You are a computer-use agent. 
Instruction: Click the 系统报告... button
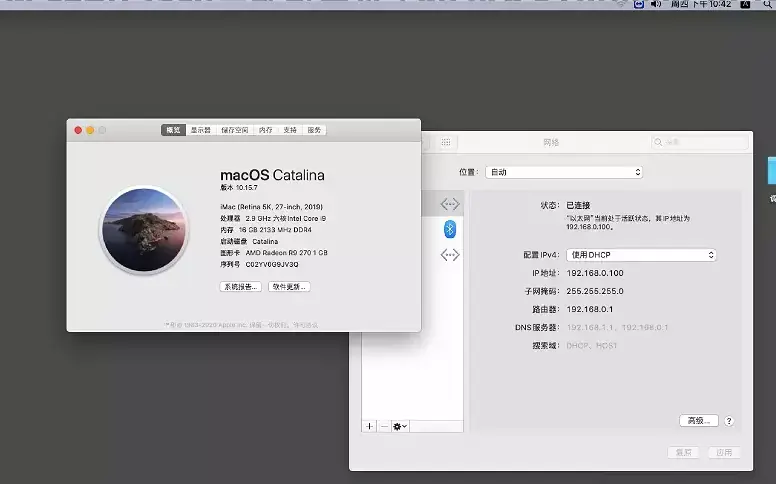point(241,287)
